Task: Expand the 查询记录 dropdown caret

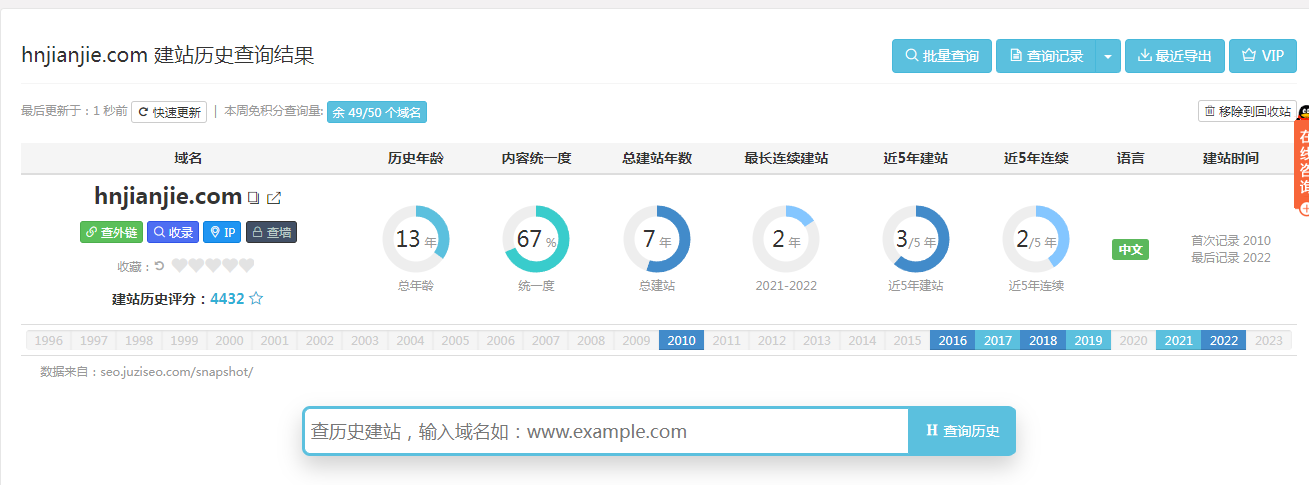Action: pos(1108,56)
